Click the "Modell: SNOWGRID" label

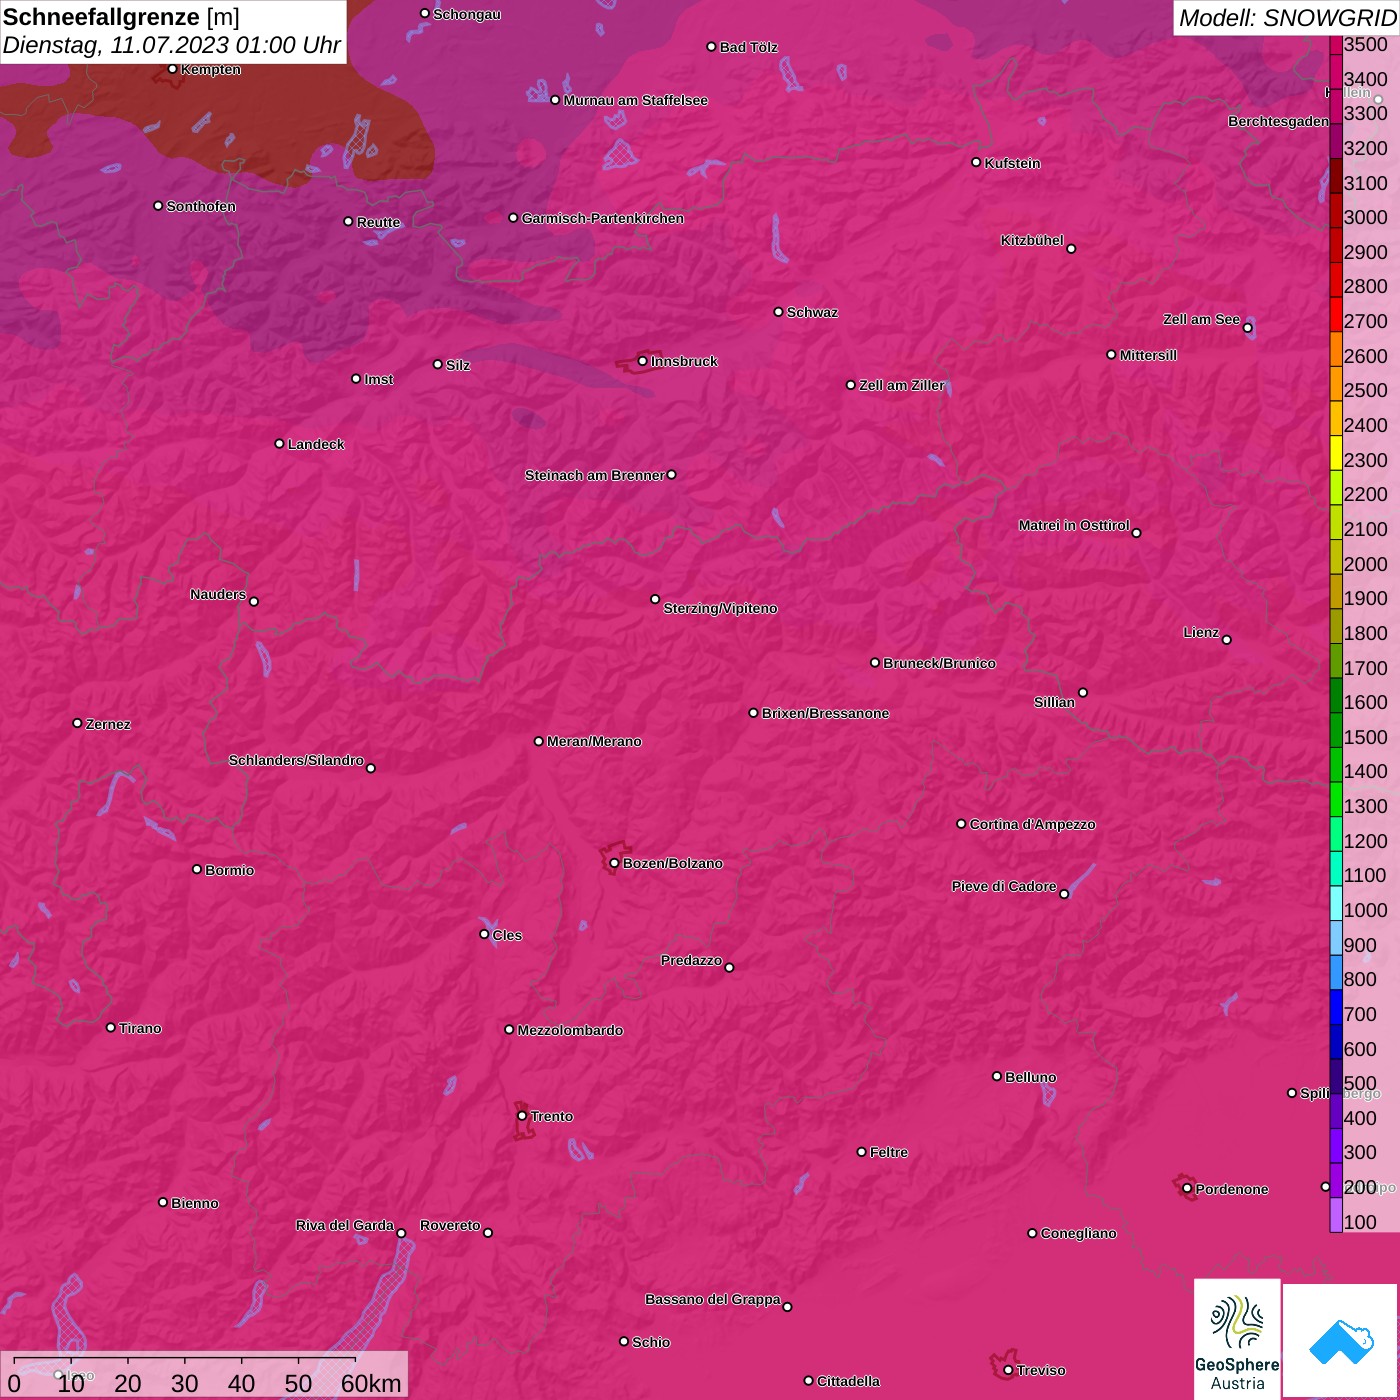[x=1287, y=18]
